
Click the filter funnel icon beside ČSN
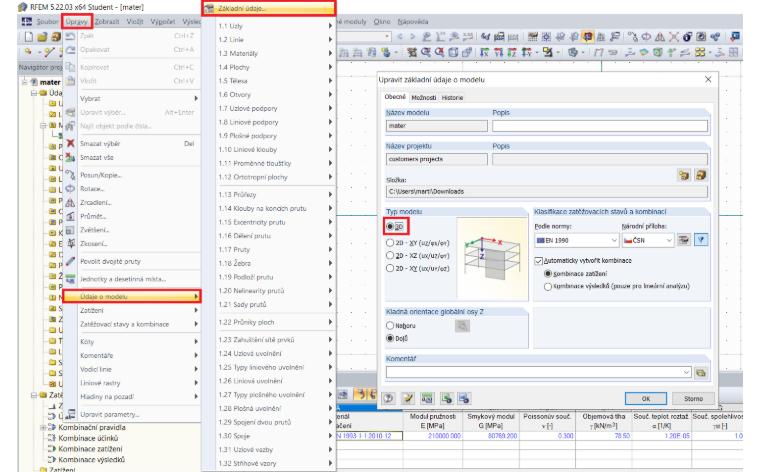pos(701,240)
